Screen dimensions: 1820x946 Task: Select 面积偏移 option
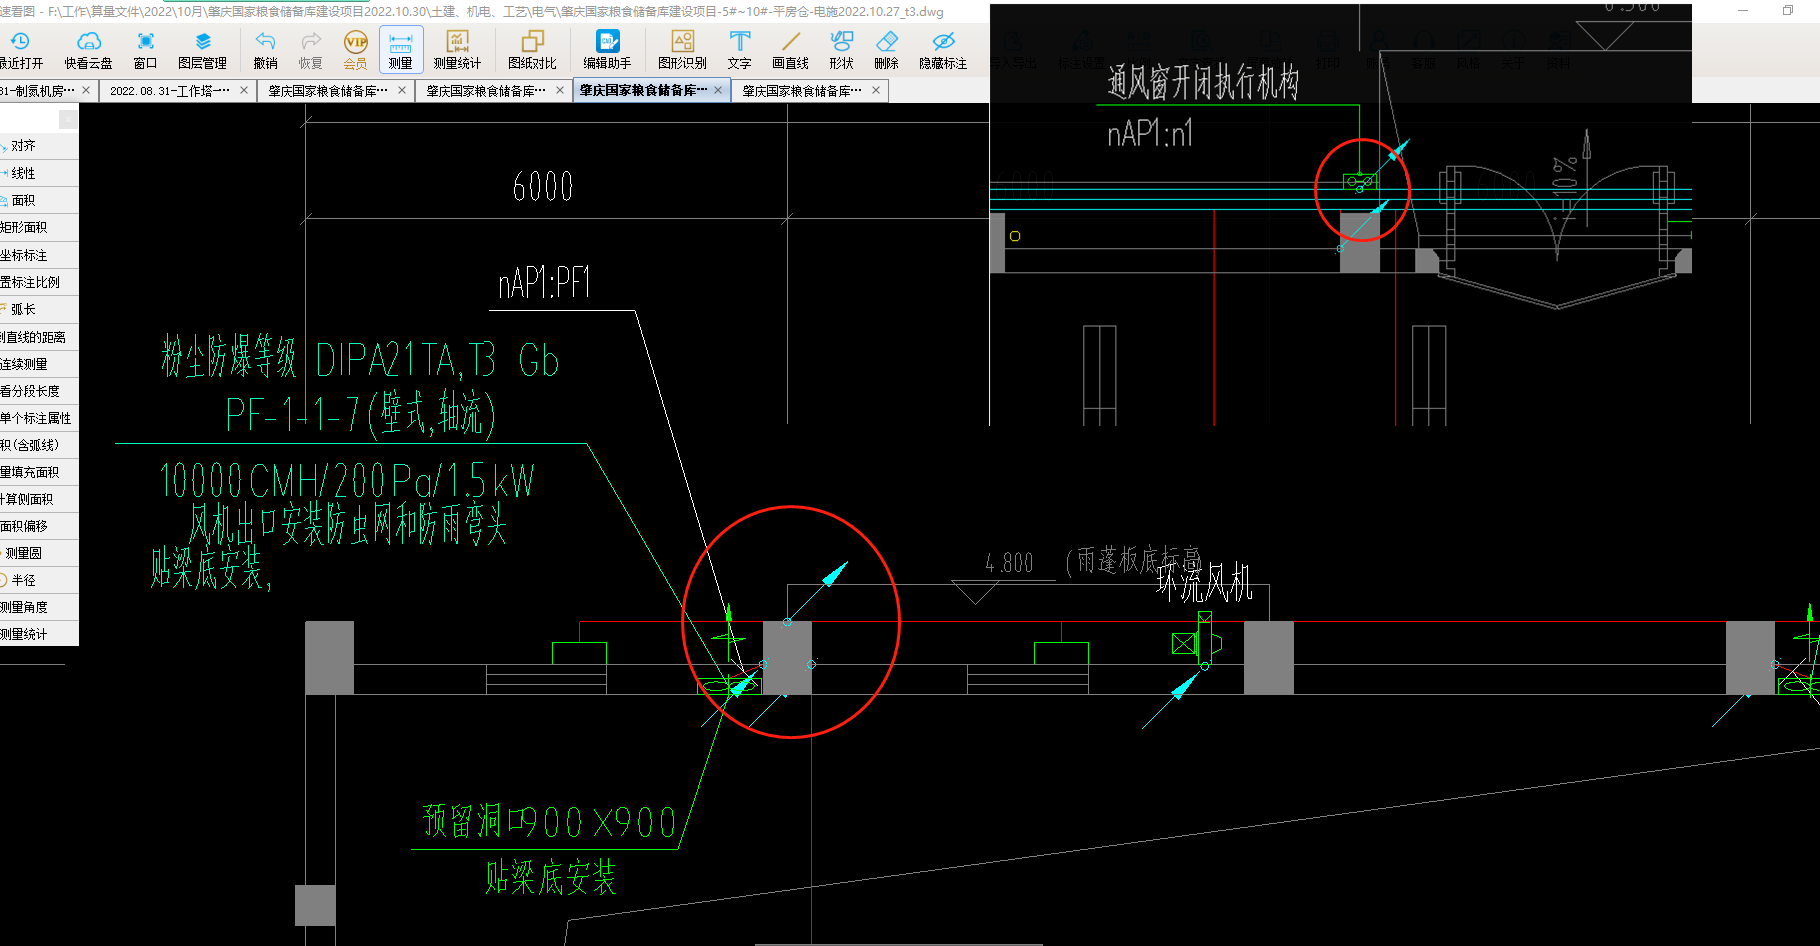[x=39, y=525]
